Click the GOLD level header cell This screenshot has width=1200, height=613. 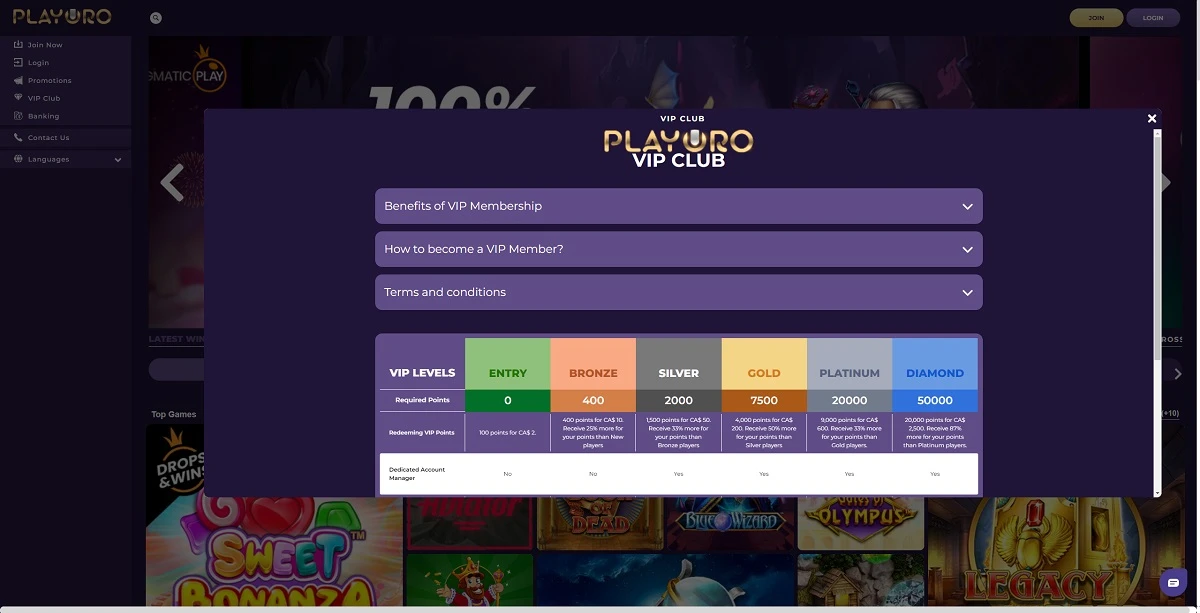pos(764,363)
